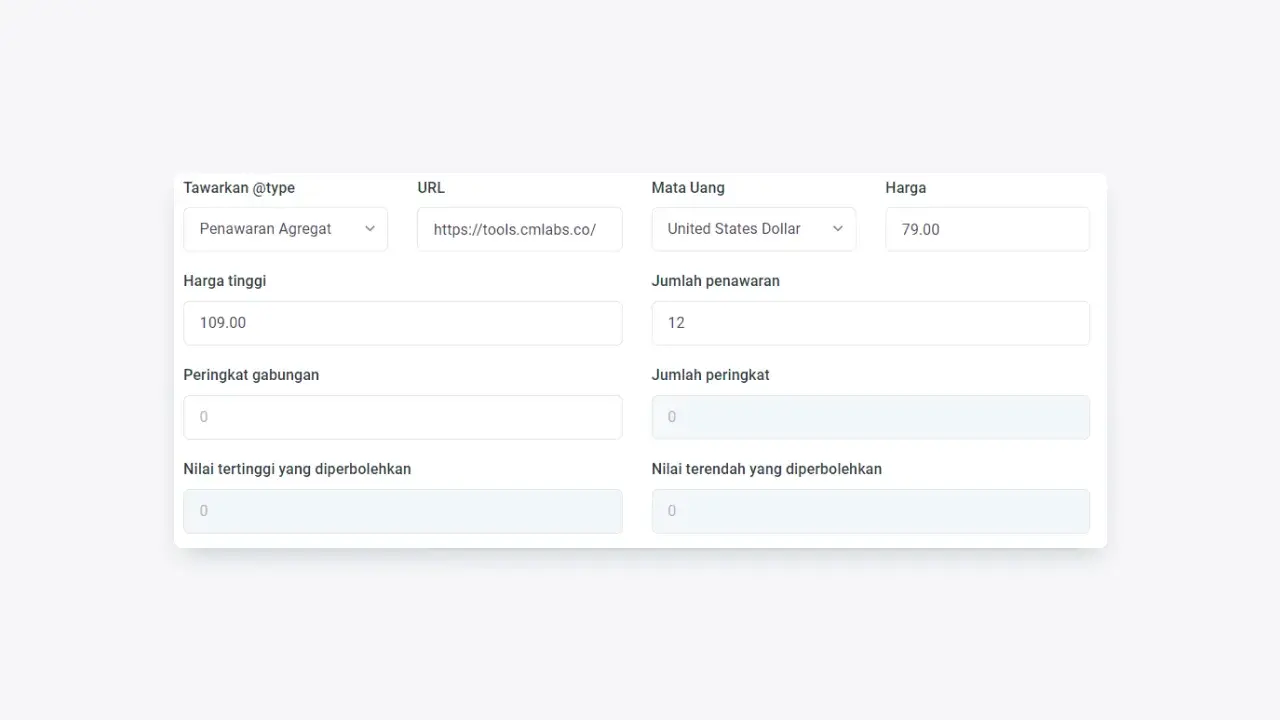Screen dimensions: 1280x720
Task: Click the "URL" field label
Action: [431, 188]
